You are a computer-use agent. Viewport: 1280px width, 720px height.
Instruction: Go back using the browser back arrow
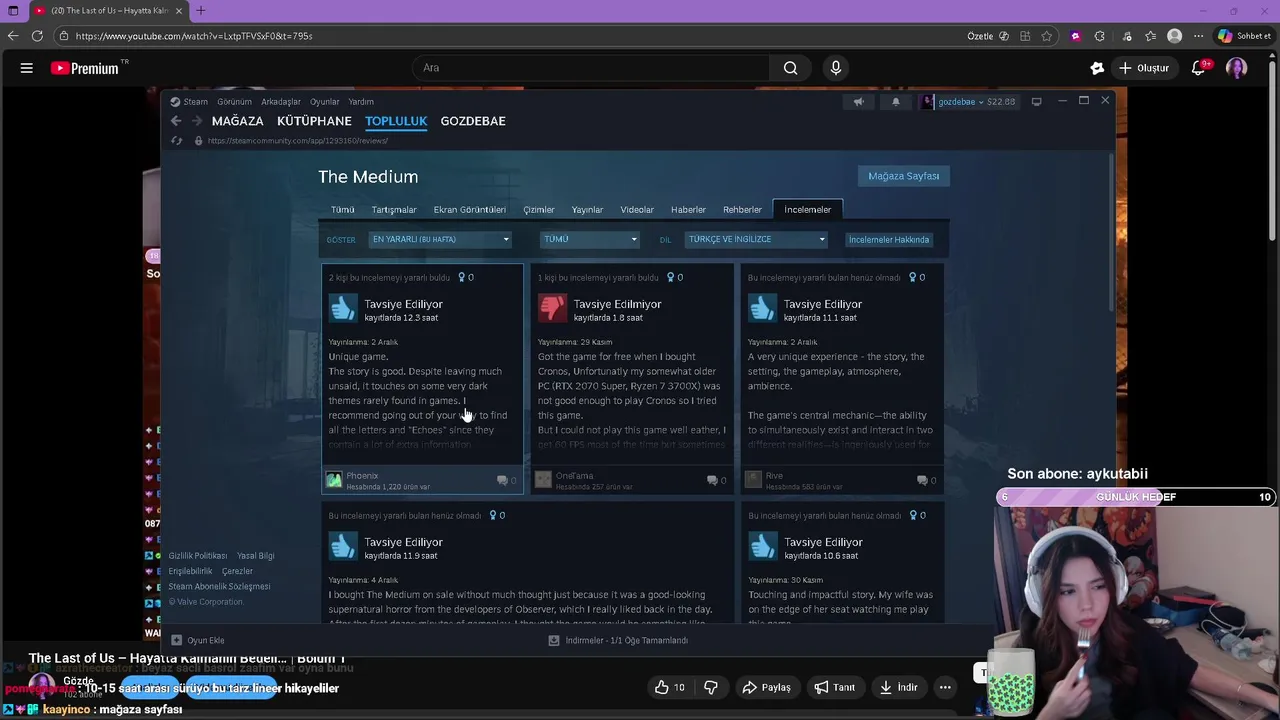(x=13, y=36)
